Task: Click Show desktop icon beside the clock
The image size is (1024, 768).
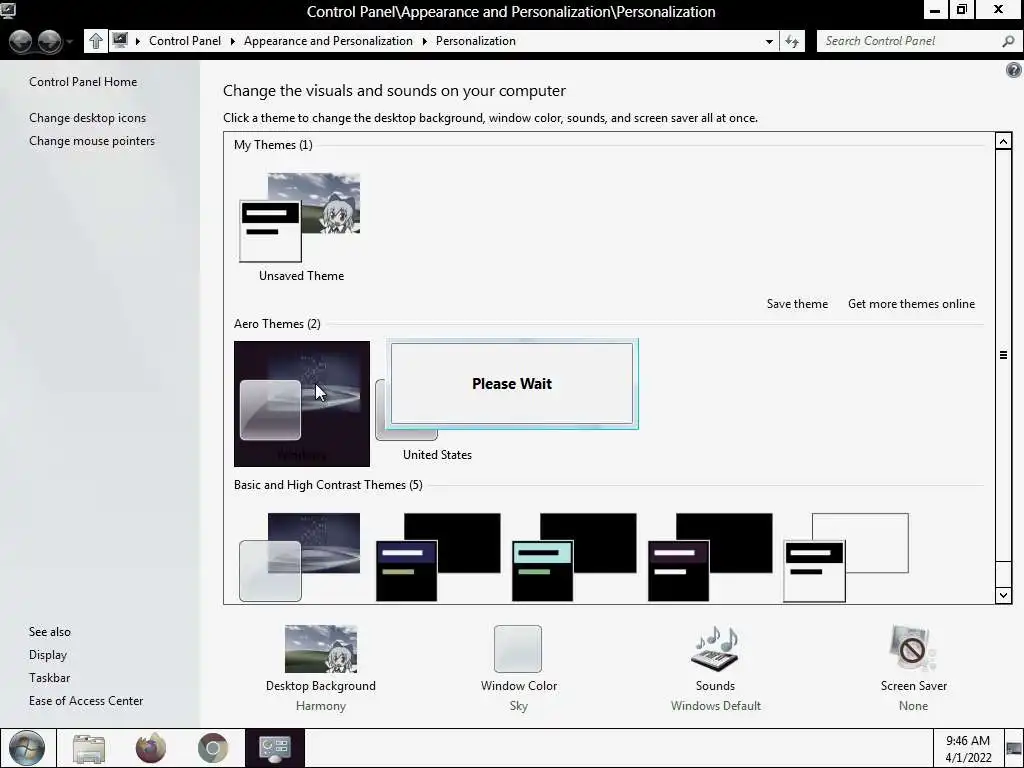Action: [1014, 748]
